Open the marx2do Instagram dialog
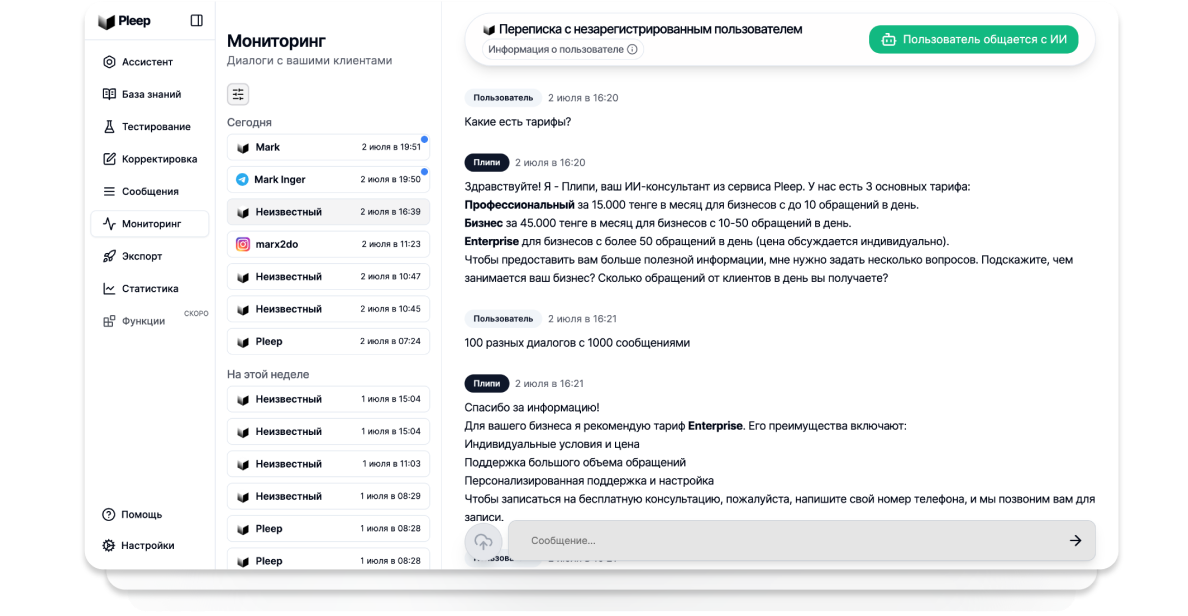This screenshot has width=1188, height=616. 328,244
